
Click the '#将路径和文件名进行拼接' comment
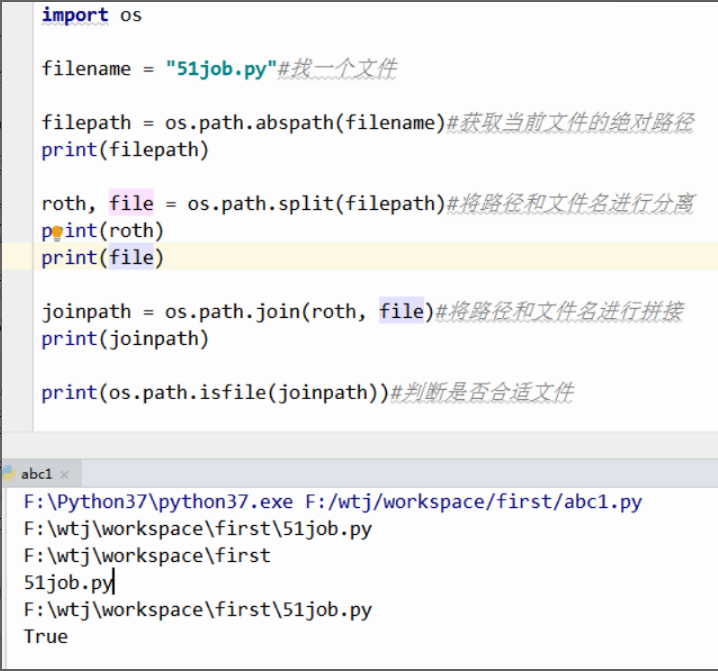click(559, 311)
